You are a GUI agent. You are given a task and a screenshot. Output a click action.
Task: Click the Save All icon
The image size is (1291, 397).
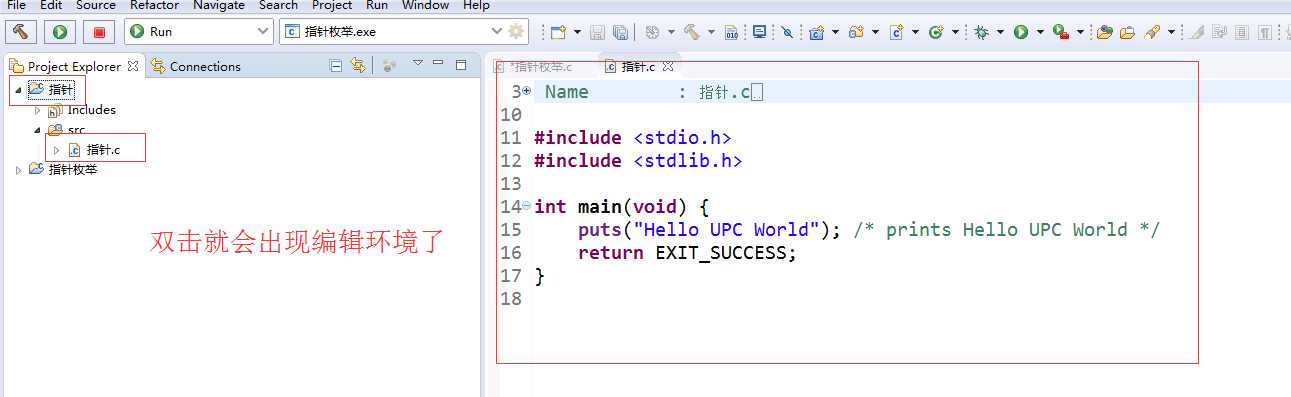click(x=620, y=32)
